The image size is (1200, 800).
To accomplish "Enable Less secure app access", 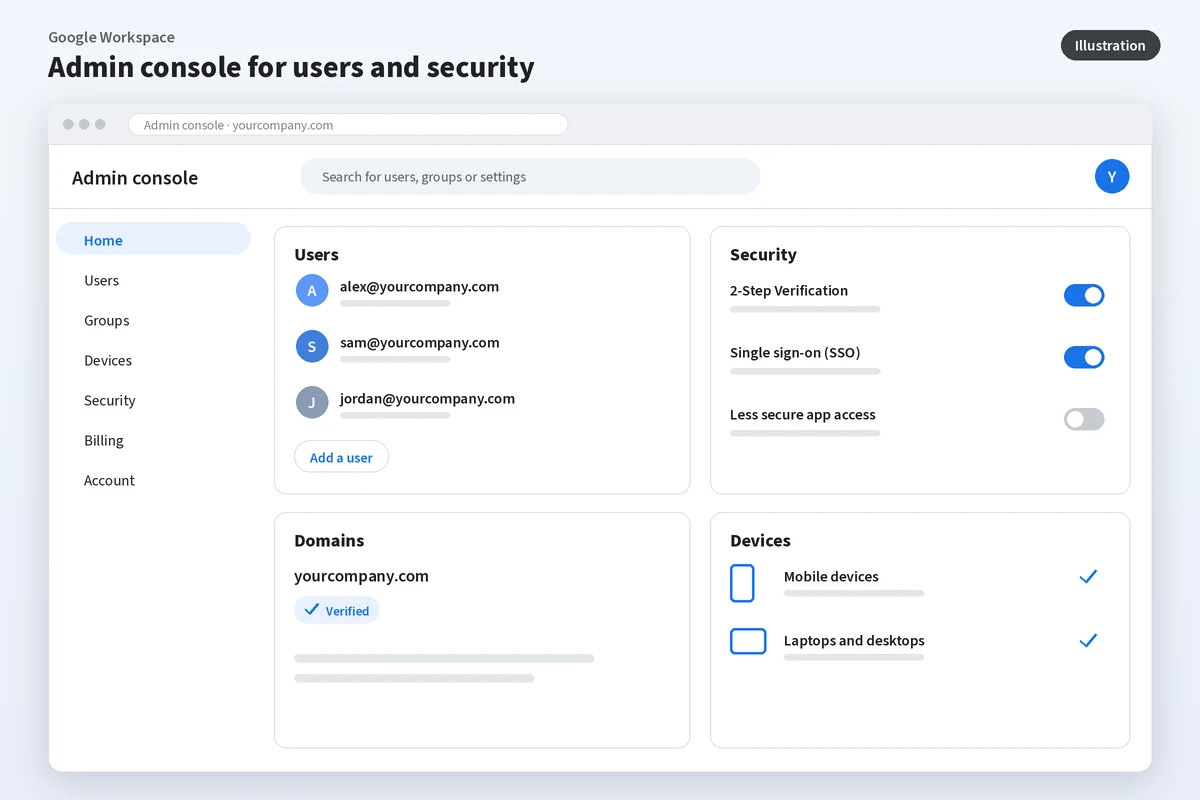I will (1084, 419).
